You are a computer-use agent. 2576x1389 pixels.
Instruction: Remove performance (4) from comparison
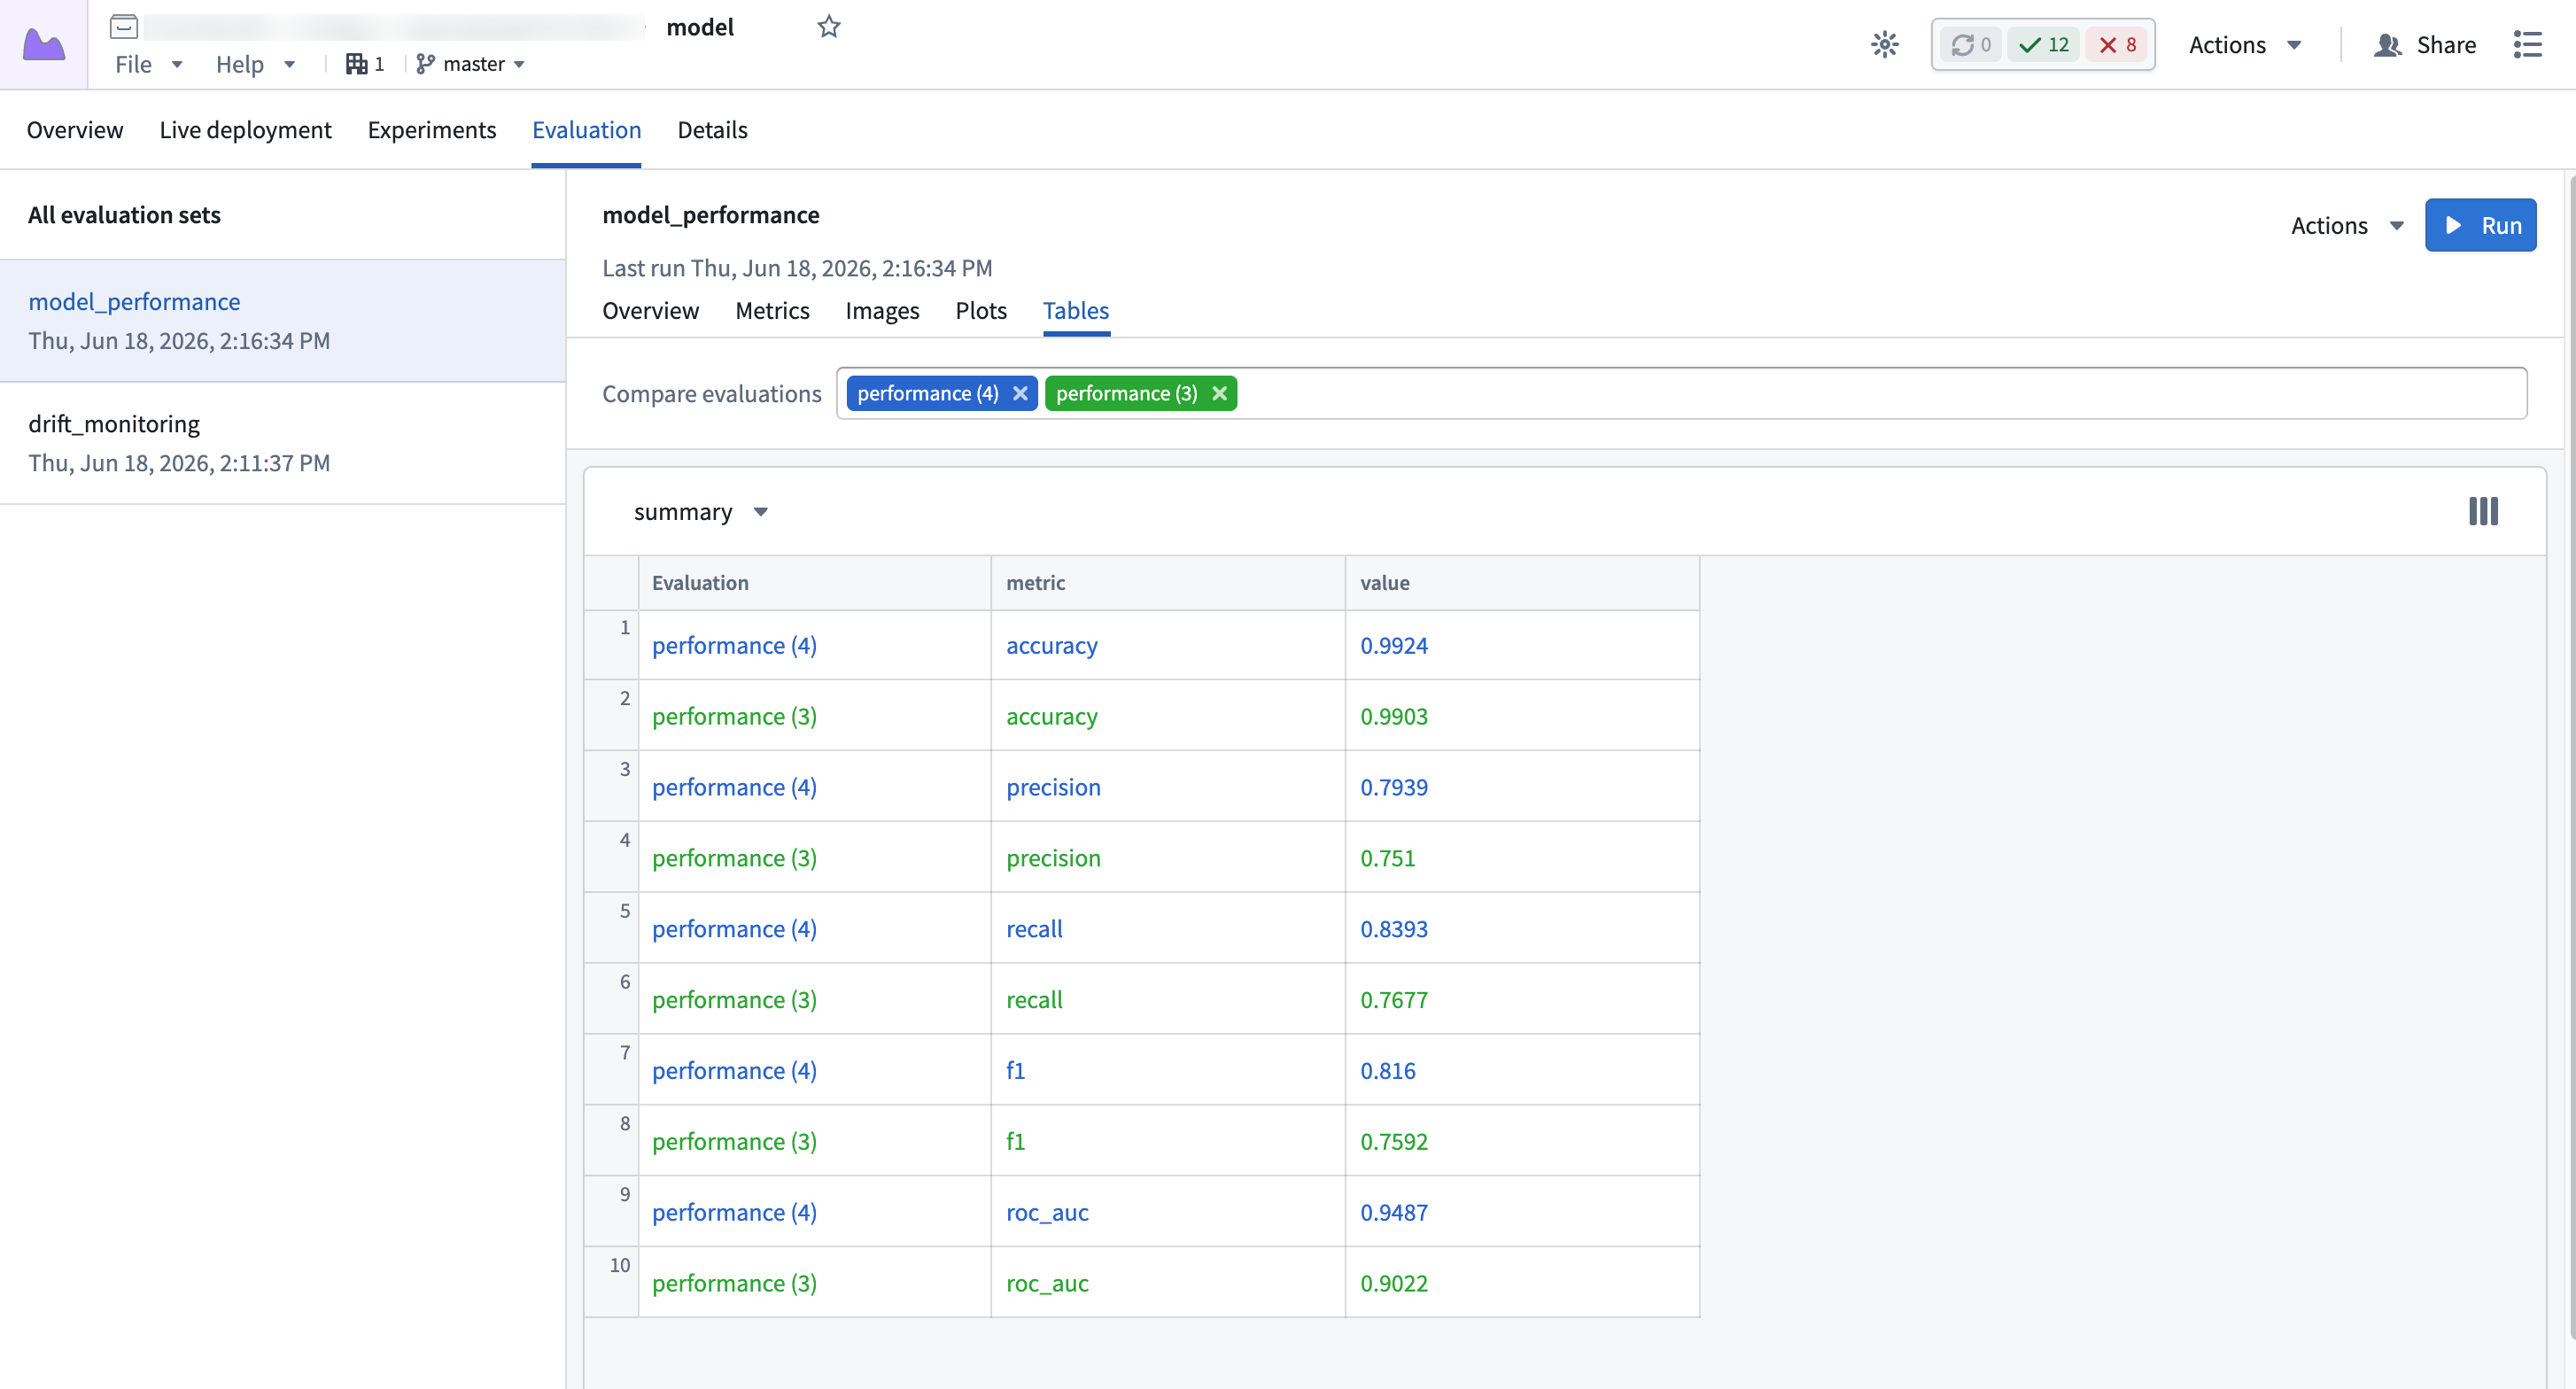1020,393
